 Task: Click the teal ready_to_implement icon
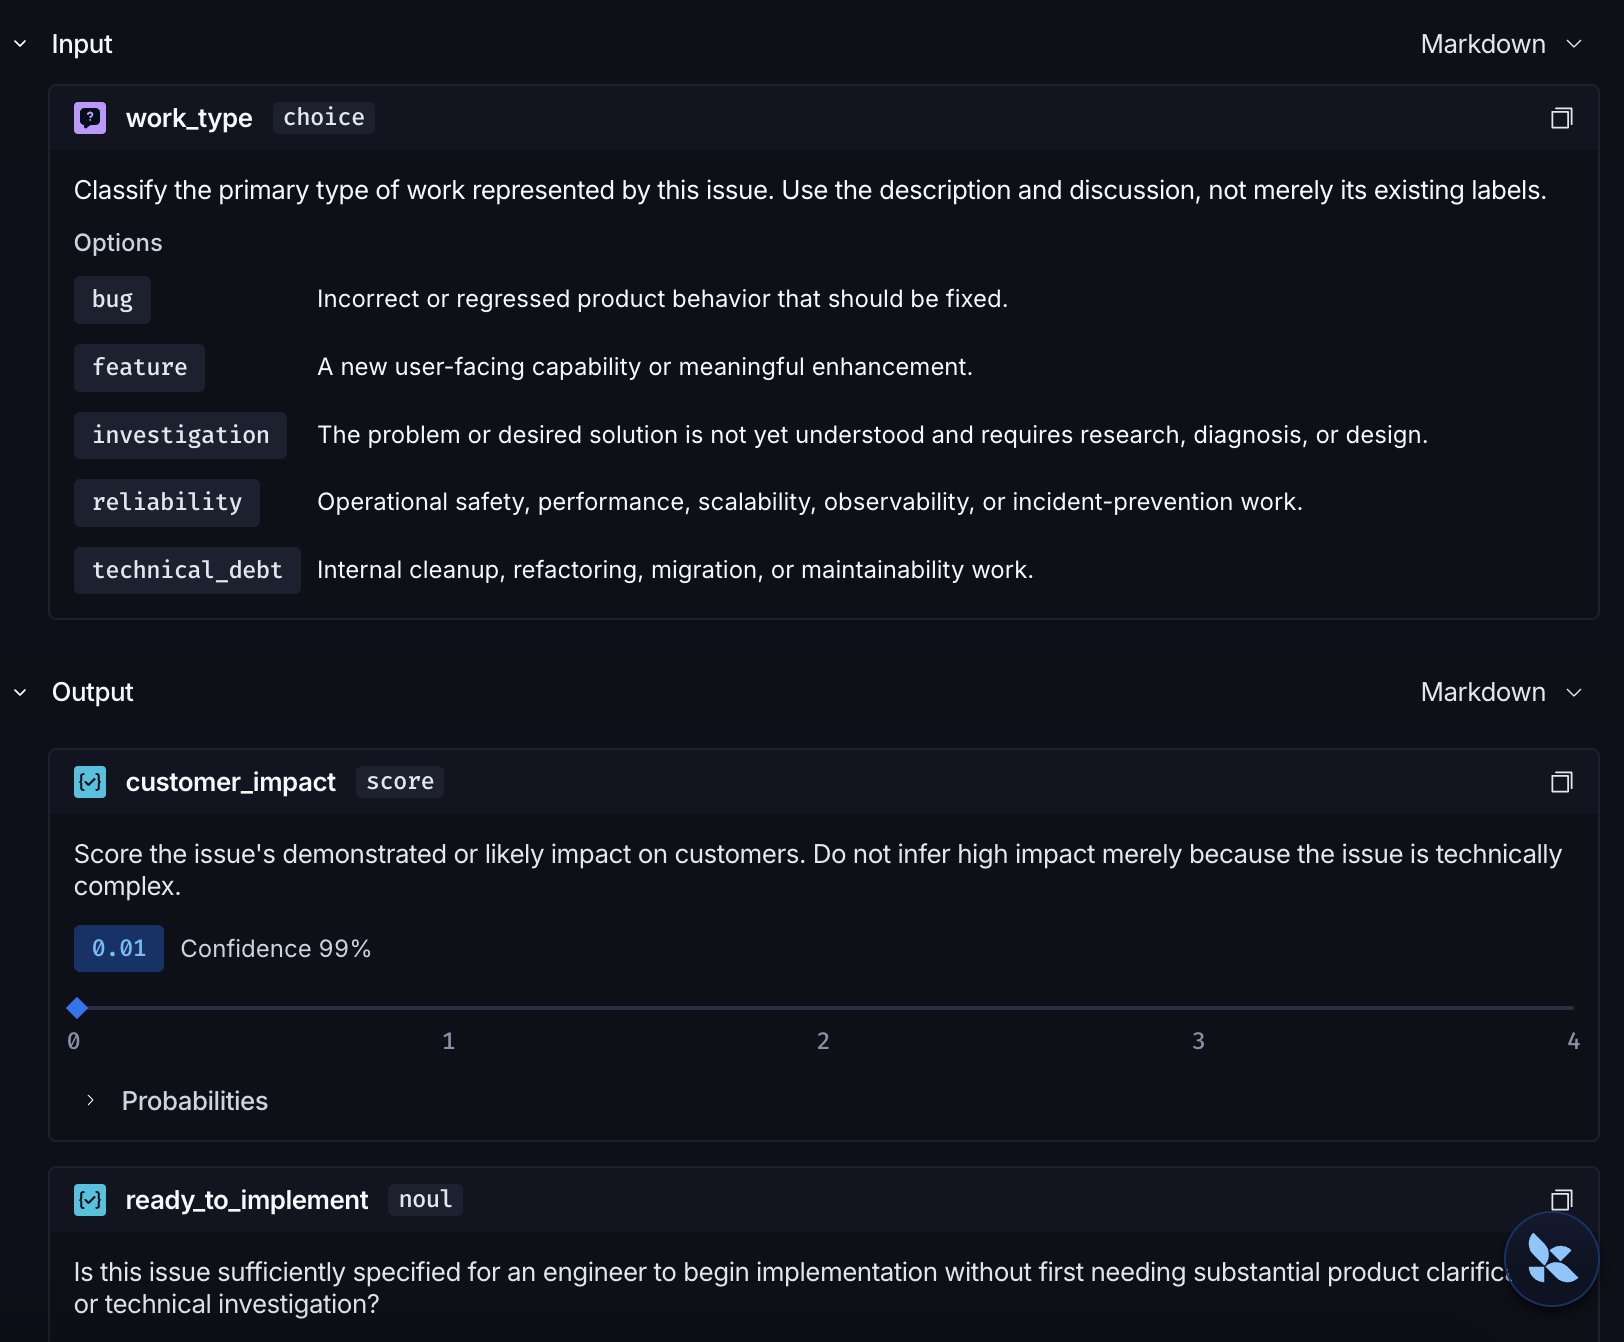[x=90, y=1200]
